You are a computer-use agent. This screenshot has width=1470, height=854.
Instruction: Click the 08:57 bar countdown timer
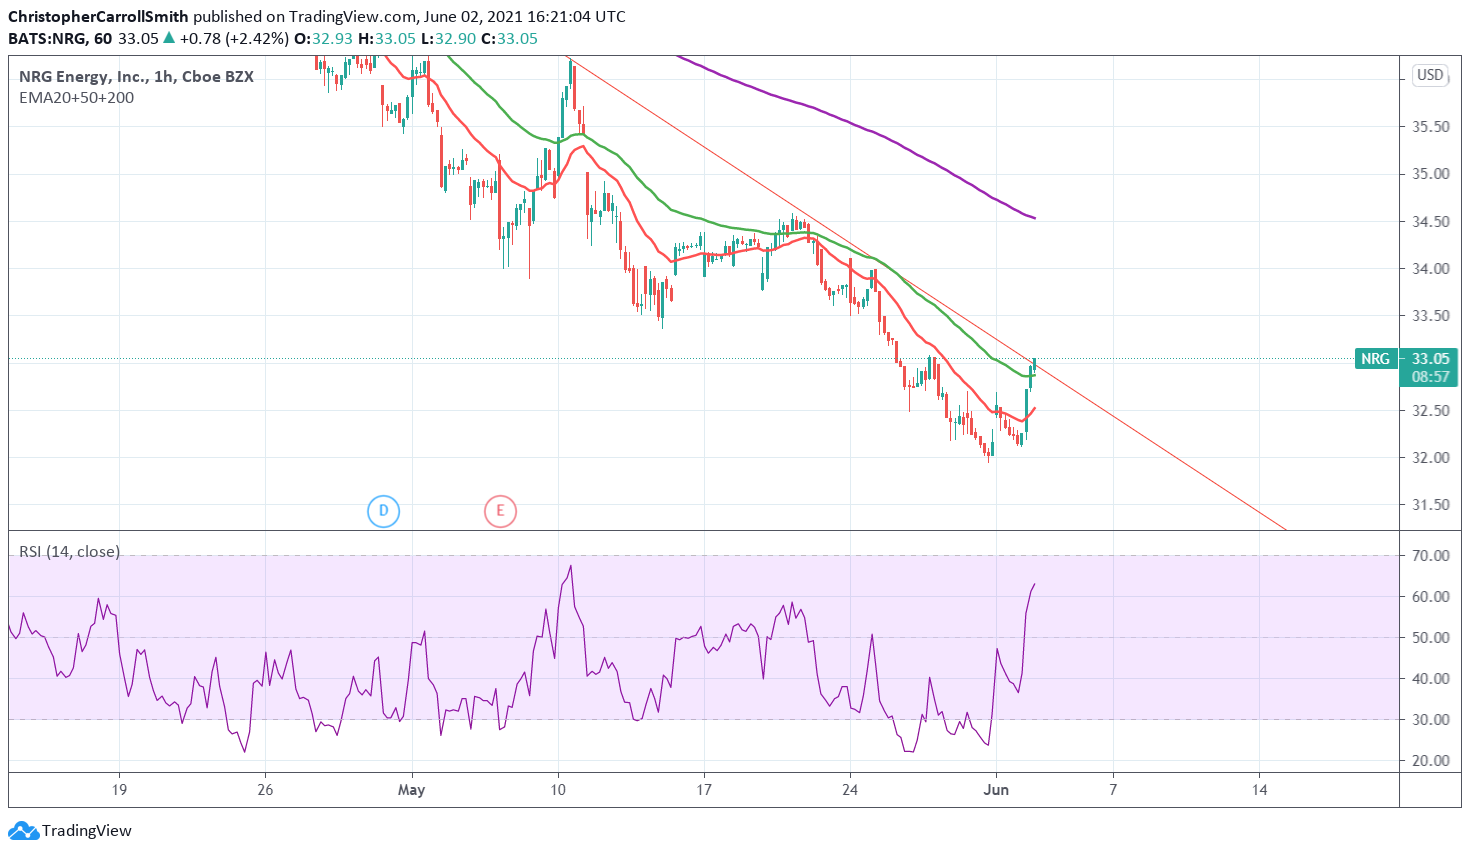click(x=1430, y=377)
